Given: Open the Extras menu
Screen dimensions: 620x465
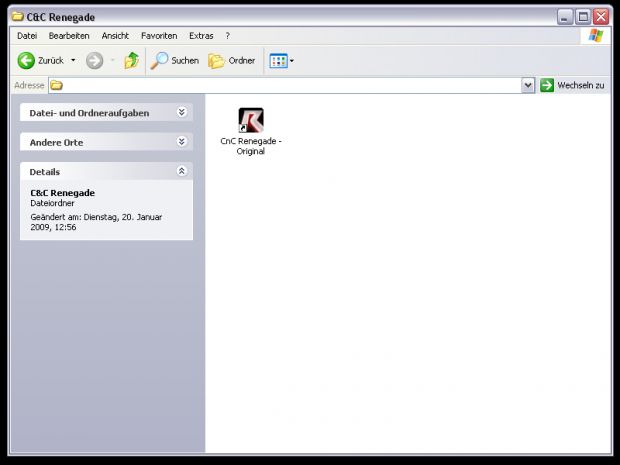Looking at the screenshot, I should click(201, 36).
